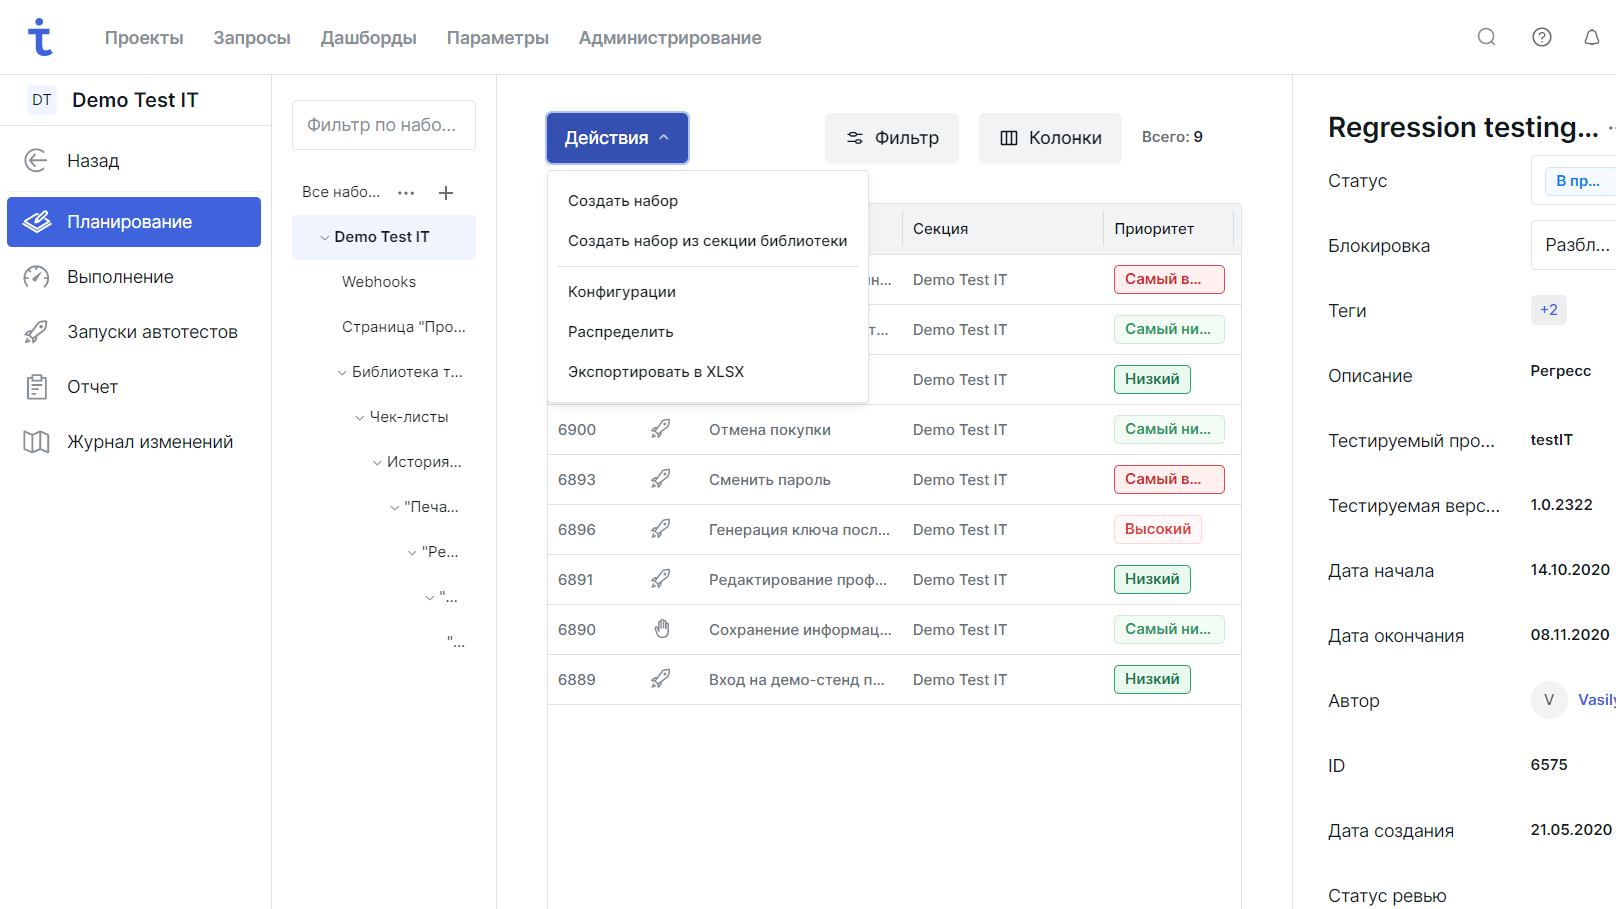Open the Vasily author link
This screenshot has height=909, width=1616.
[x=1597, y=700]
